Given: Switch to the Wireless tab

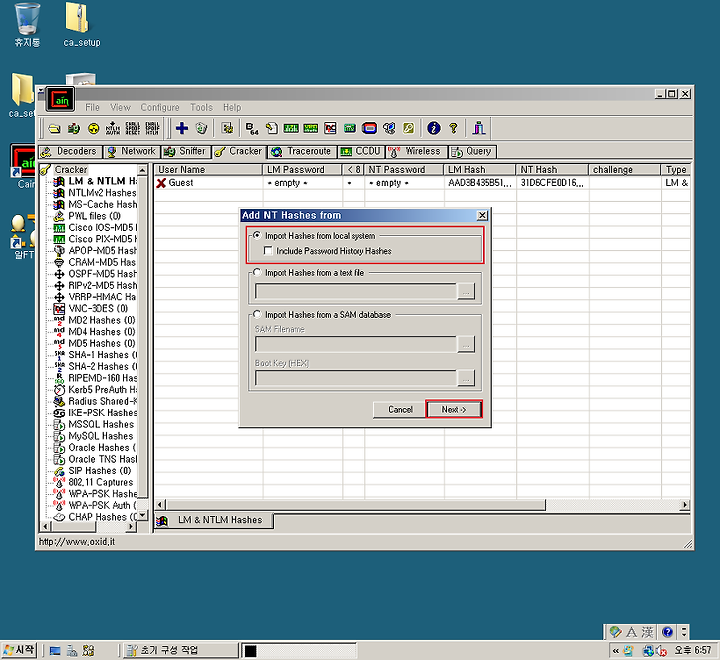Looking at the screenshot, I should [416, 152].
